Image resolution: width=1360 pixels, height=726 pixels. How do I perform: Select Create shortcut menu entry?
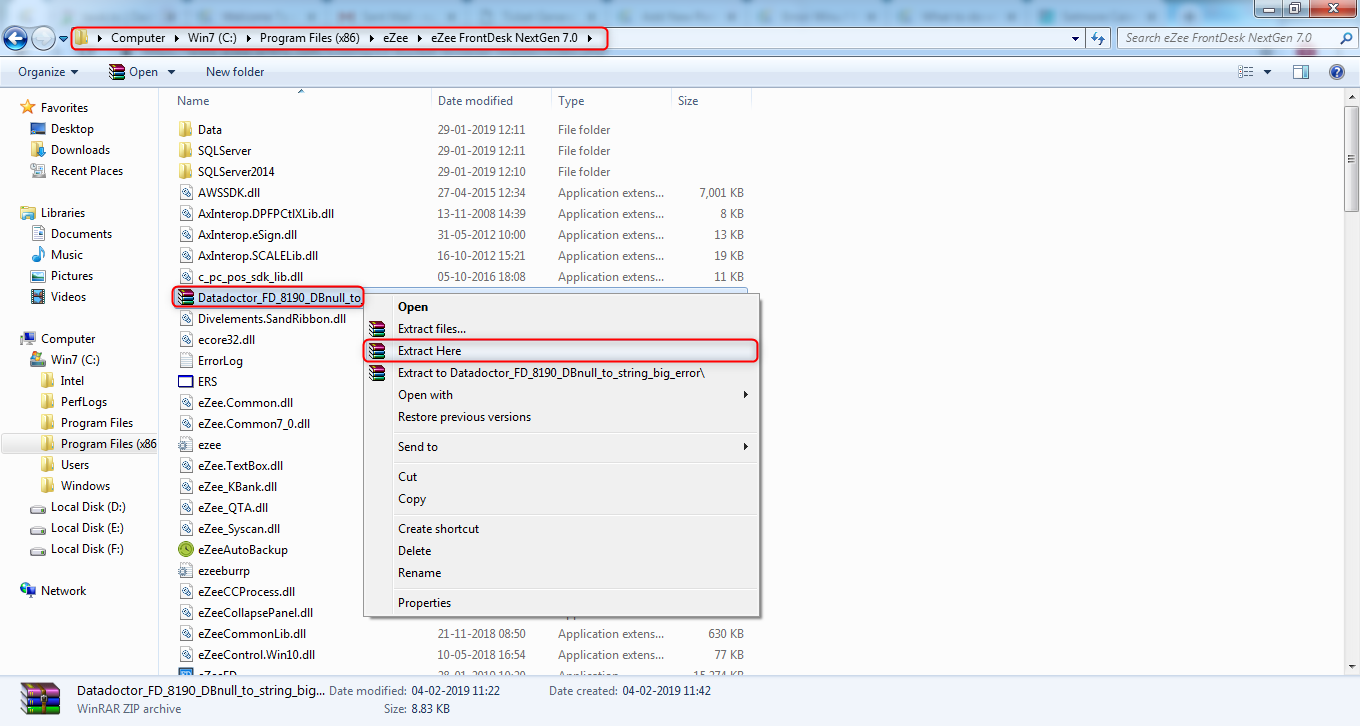(438, 529)
